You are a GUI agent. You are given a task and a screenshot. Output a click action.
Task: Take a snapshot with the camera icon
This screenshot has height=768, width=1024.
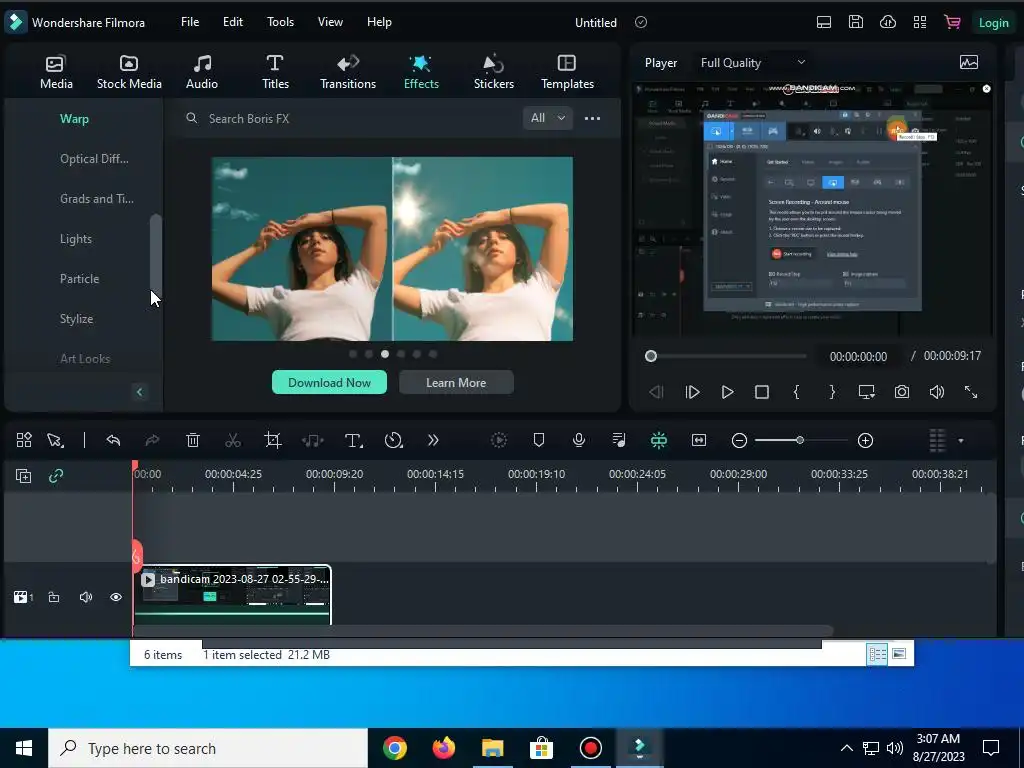pos(902,392)
